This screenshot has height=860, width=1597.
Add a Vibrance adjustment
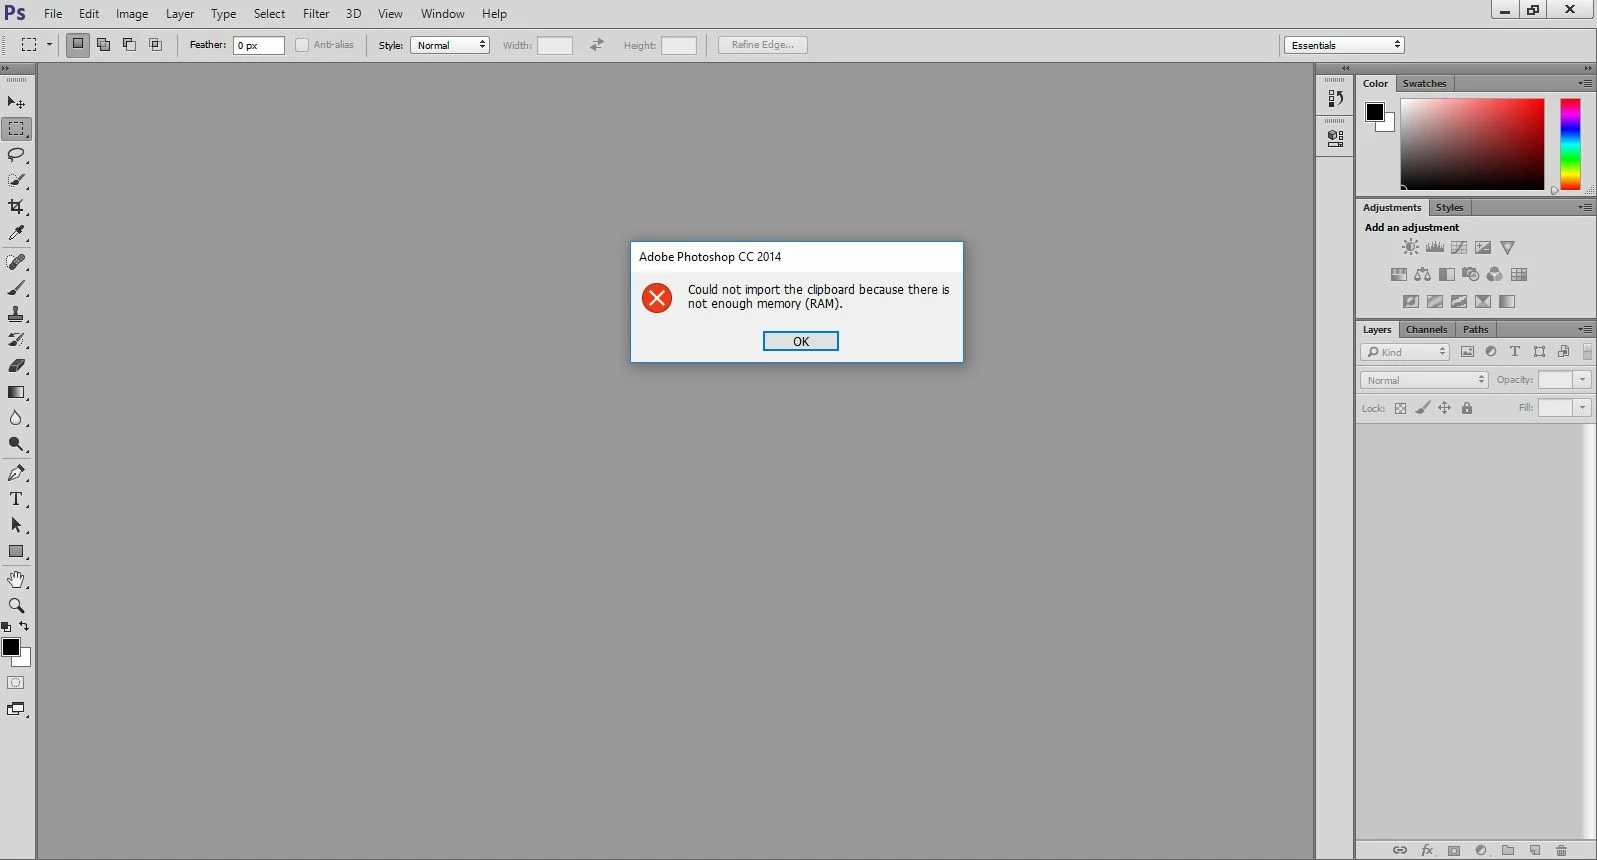1507,247
